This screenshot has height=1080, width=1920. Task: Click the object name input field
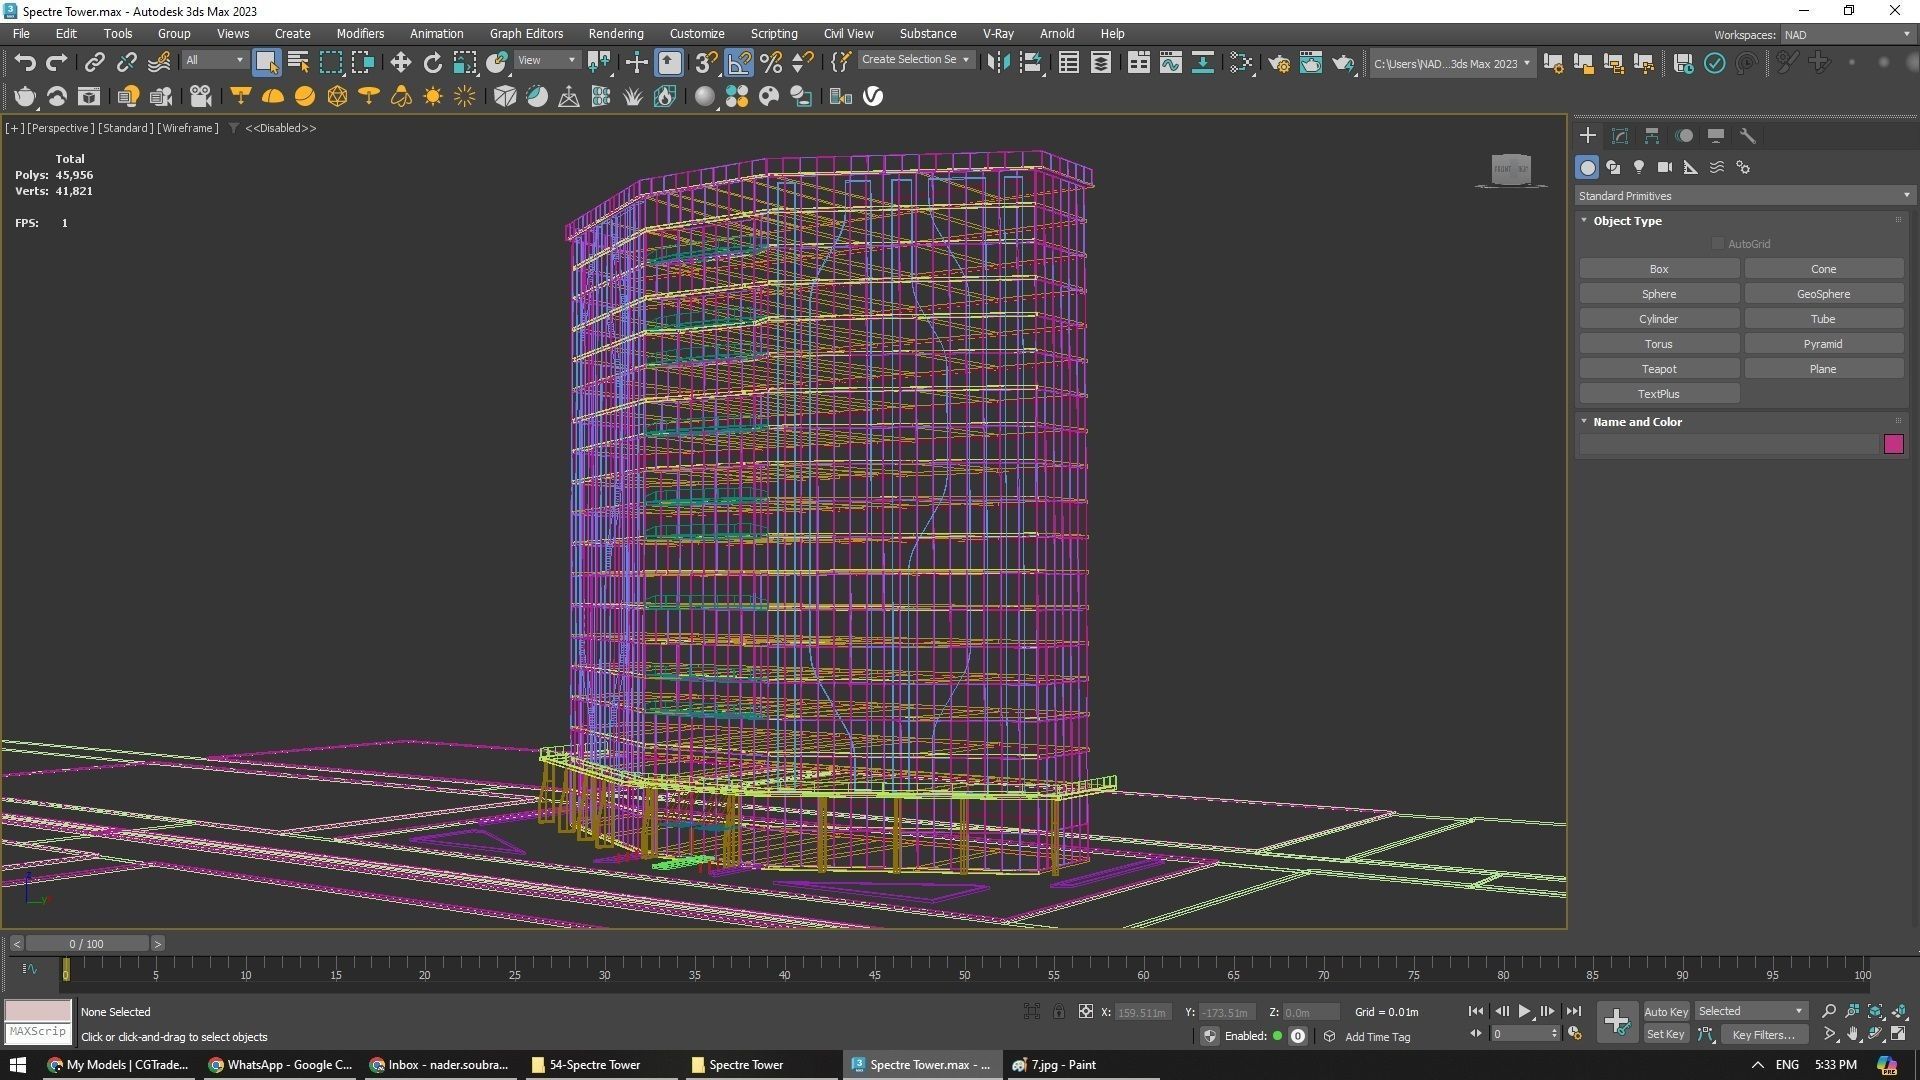coord(1729,444)
